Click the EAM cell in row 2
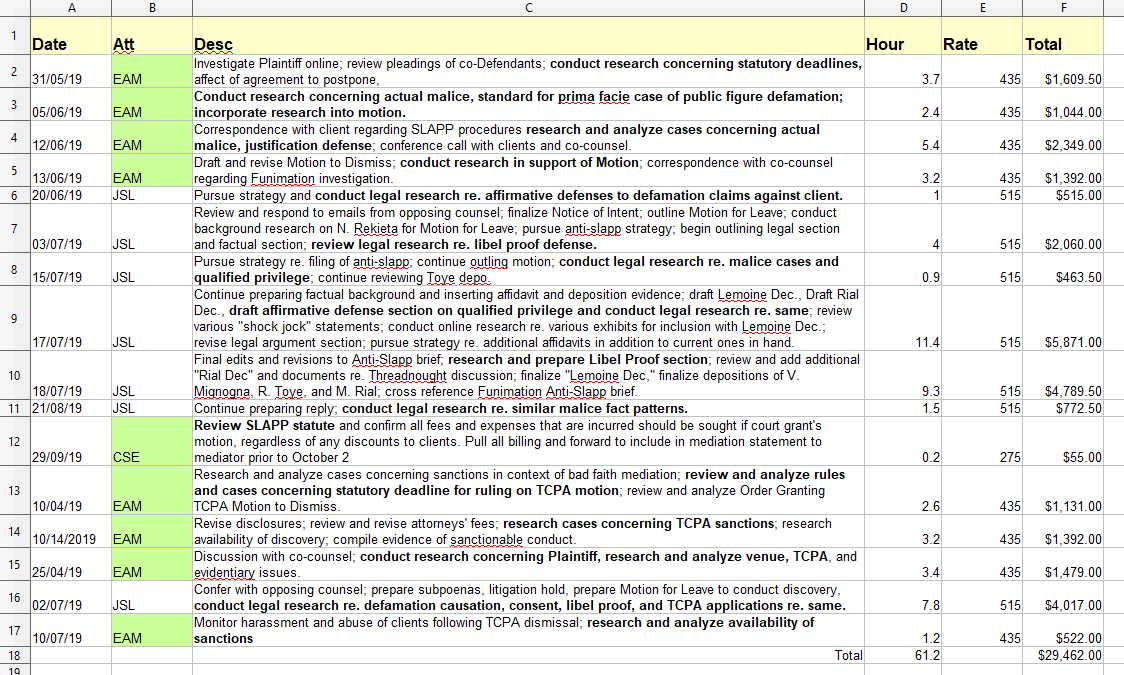1124x675 pixels. pos(152,72)
